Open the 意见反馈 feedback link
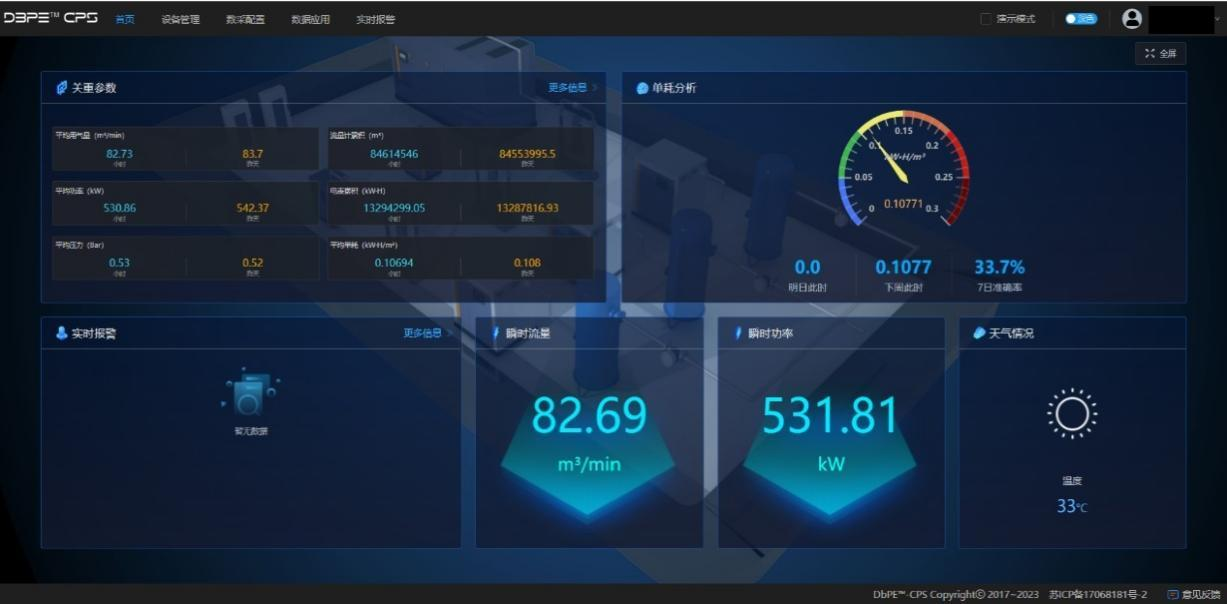The image size is (1227, 604). (x=1194, y=595)
